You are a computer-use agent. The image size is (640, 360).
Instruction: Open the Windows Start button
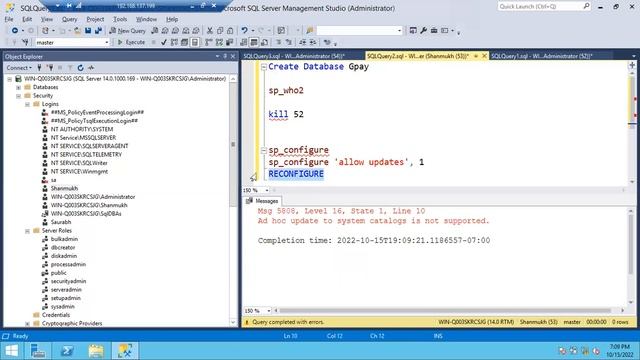11,351
